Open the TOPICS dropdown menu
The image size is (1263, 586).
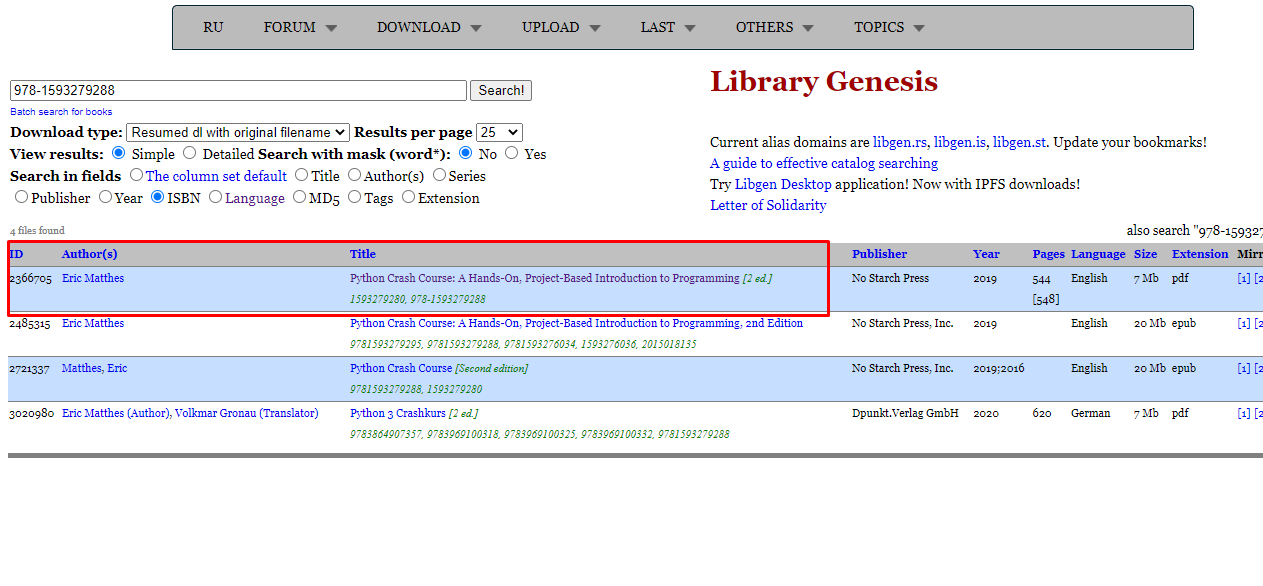(x=889, y=27)
